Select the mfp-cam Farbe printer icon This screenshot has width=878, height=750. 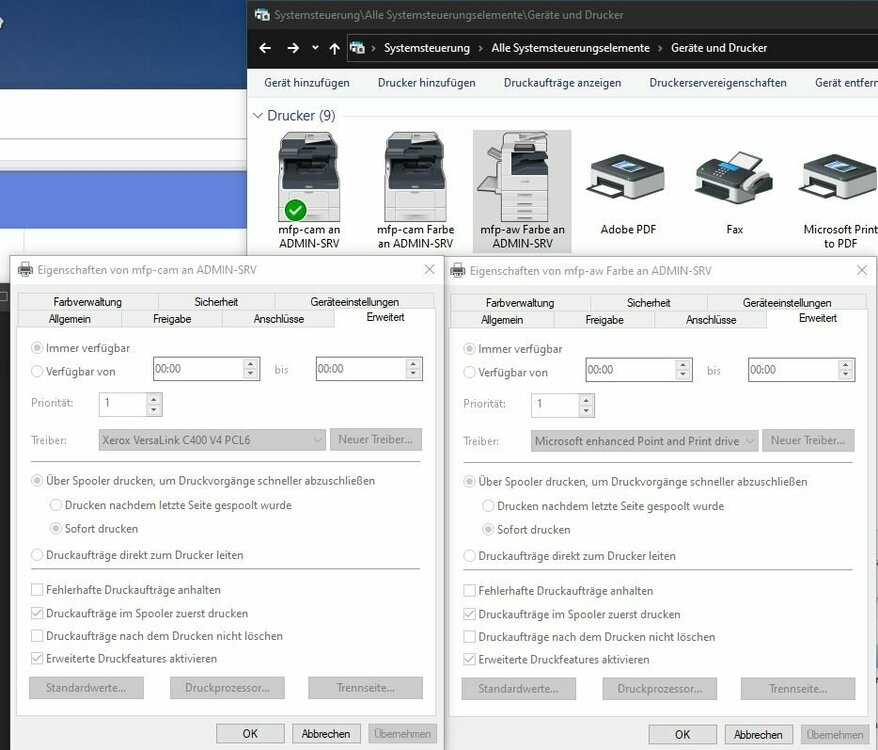(415, 178)
